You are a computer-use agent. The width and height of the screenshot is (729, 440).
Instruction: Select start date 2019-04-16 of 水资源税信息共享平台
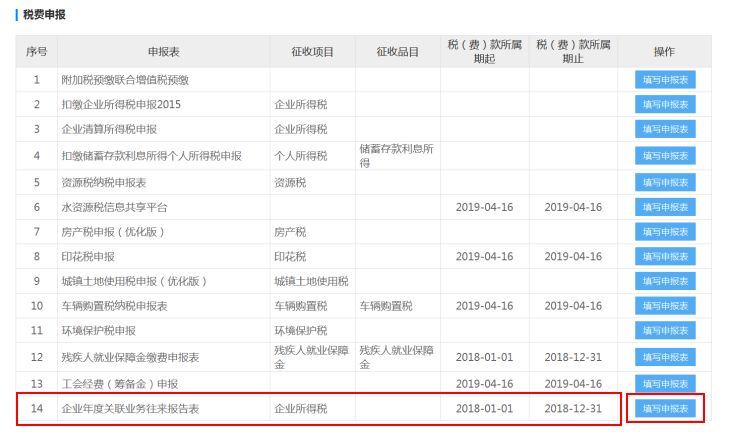click(x=484, y=207)
